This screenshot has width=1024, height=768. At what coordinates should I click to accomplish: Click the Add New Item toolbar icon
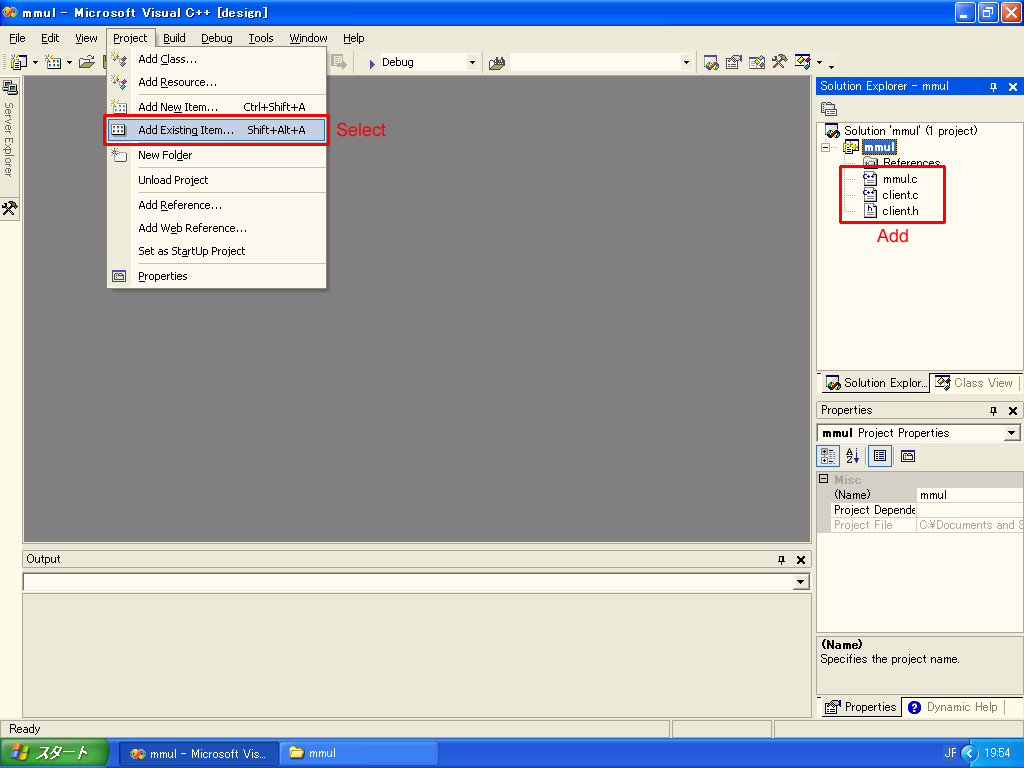tap(53, 62)
